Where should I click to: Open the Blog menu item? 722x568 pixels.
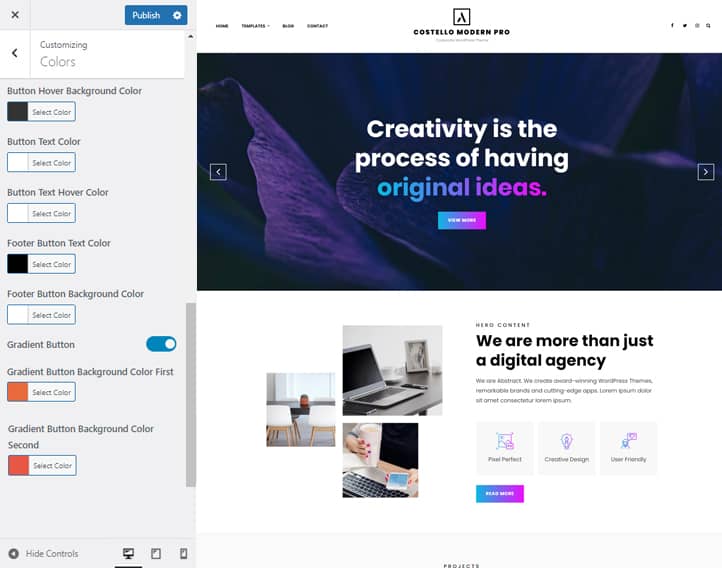288,26
